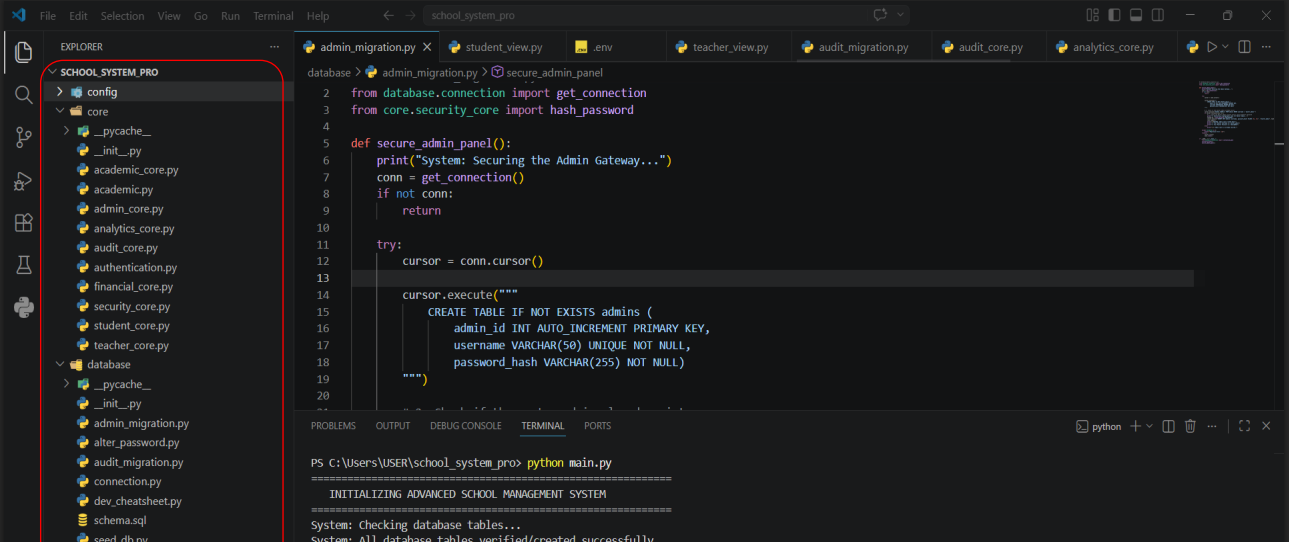Viewport: 1289px width, 542px height.
Task: Open run button dropdown arrow
Action: tap(1226, 47)
